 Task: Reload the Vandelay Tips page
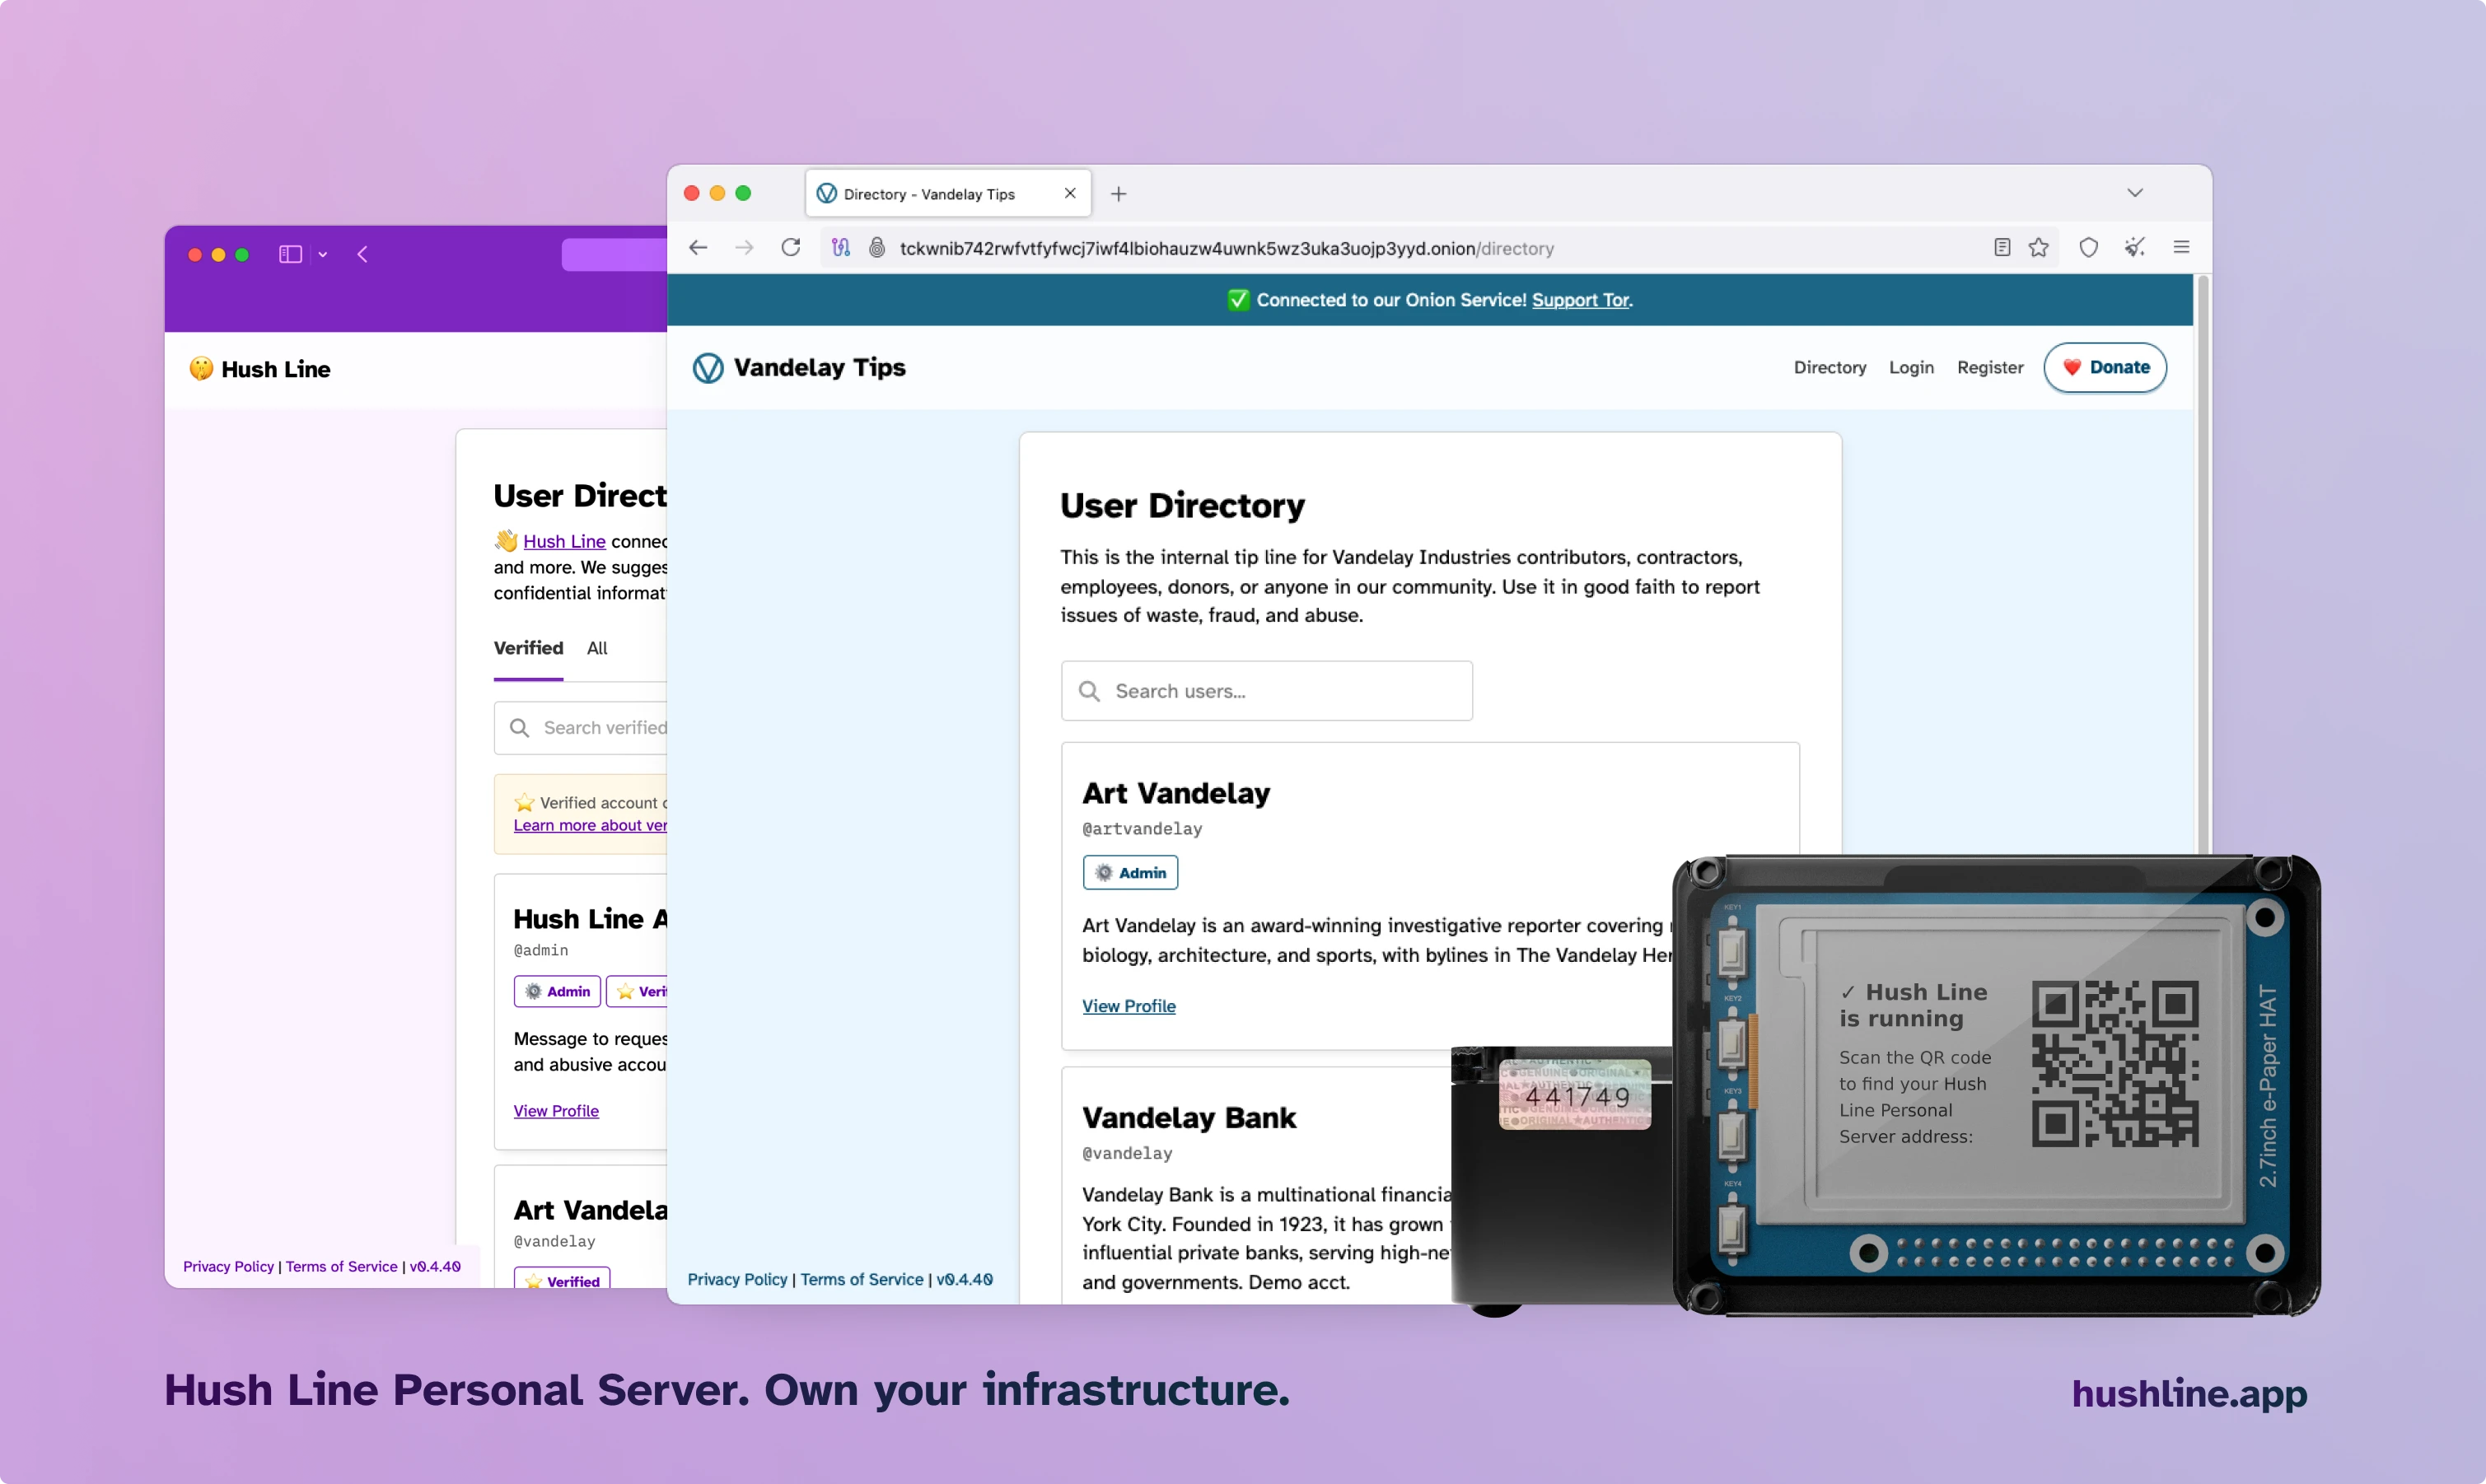(791, 247)
